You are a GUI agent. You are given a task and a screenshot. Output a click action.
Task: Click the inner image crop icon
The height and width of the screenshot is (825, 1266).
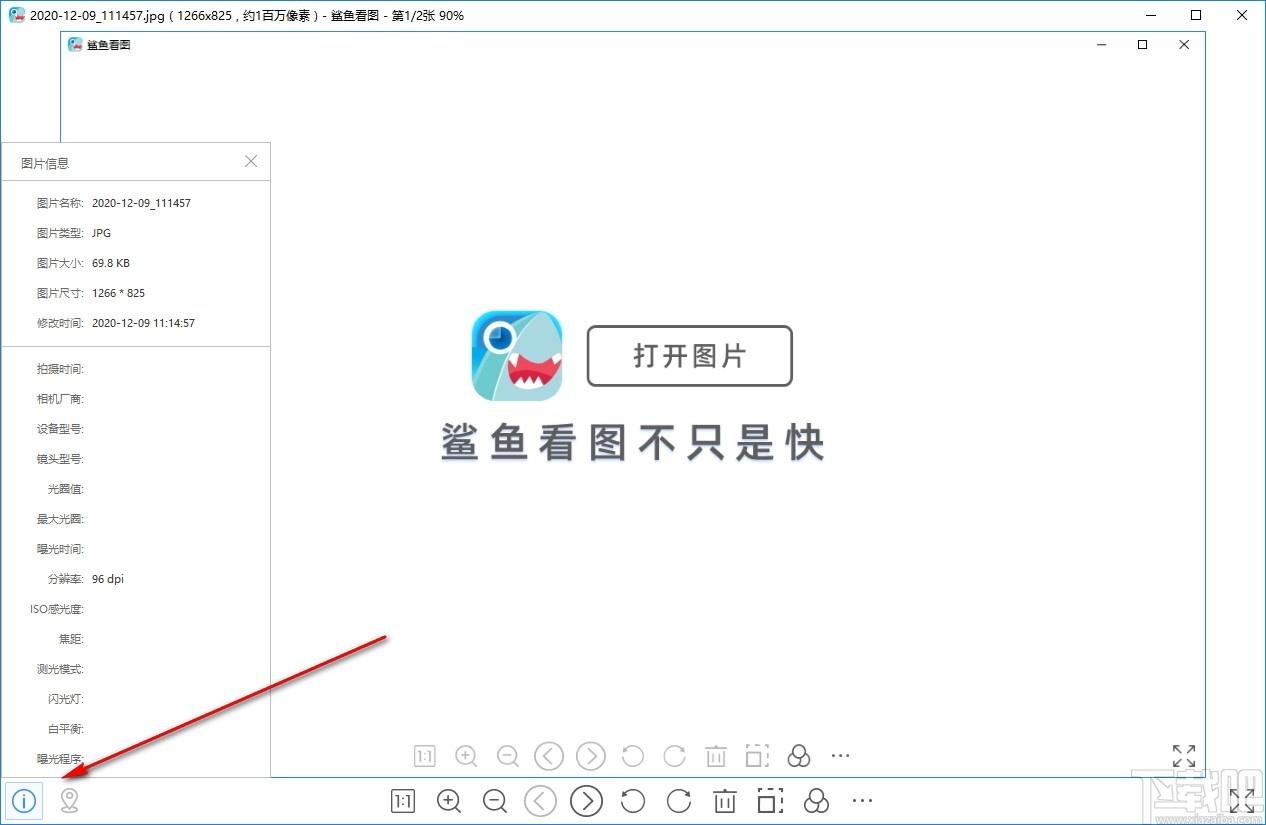[757, 757]
